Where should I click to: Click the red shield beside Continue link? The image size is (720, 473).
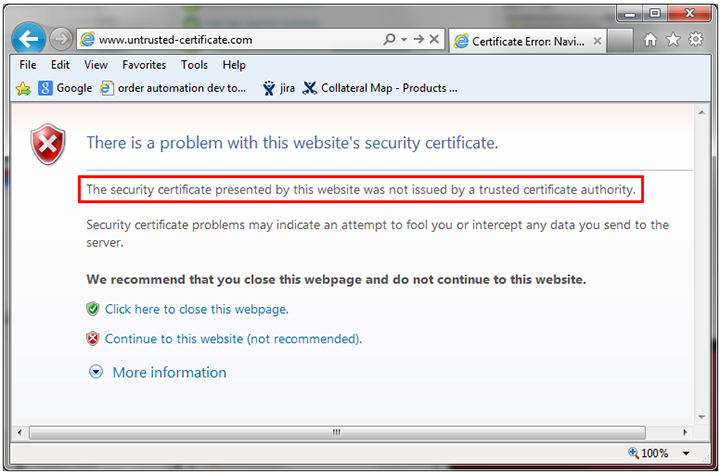(93, 339)
